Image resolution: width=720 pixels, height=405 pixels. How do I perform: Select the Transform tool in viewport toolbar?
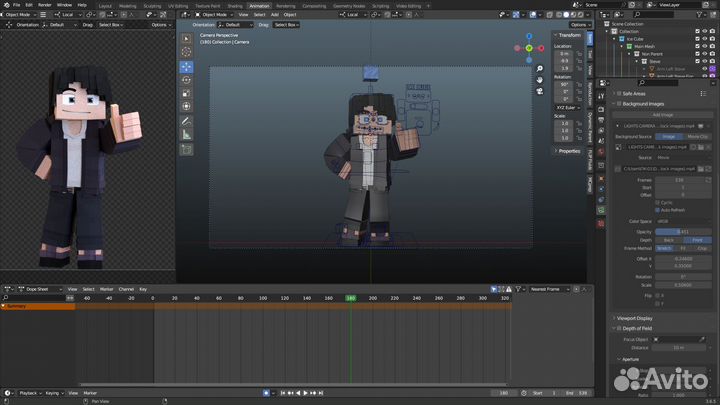(186, 107)
